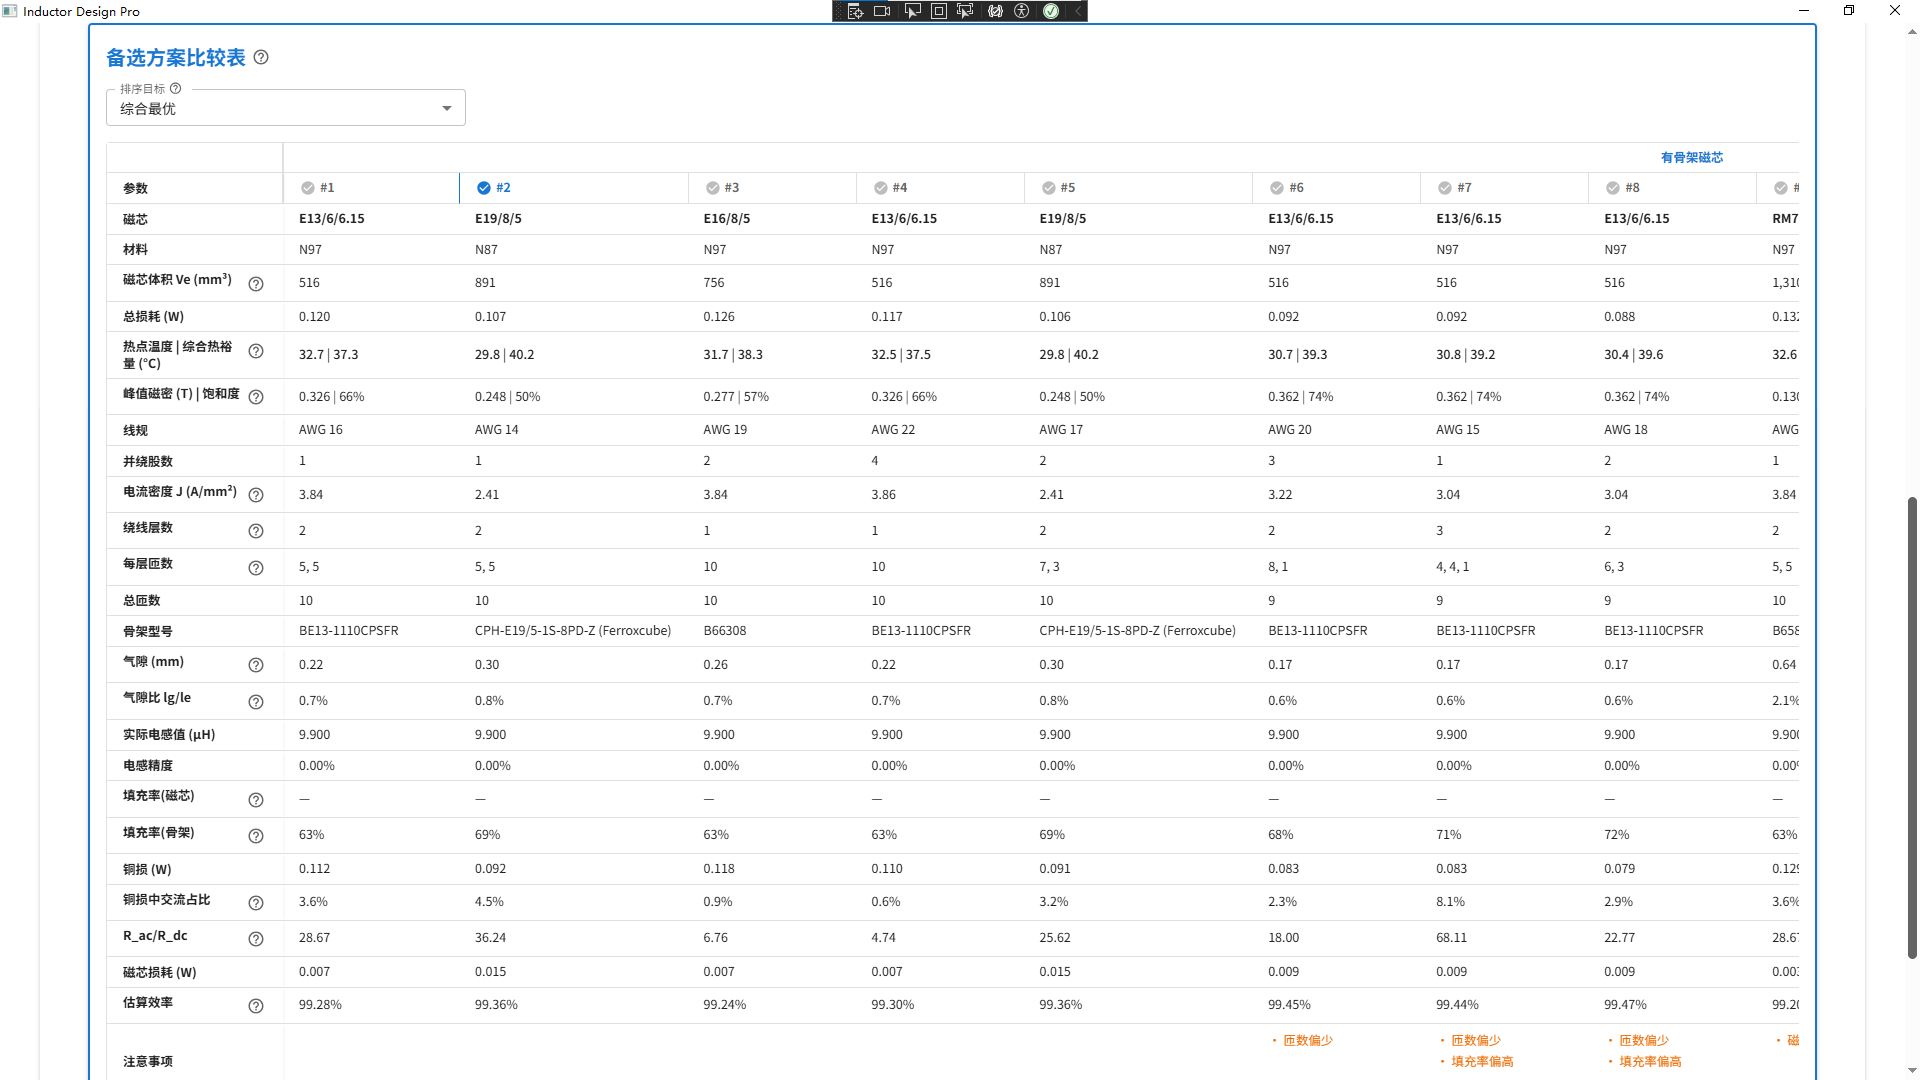Activate the select element pointer tool
Image resolution: width=1920 pixels, height=1080 pixels.
coord(912,11)
